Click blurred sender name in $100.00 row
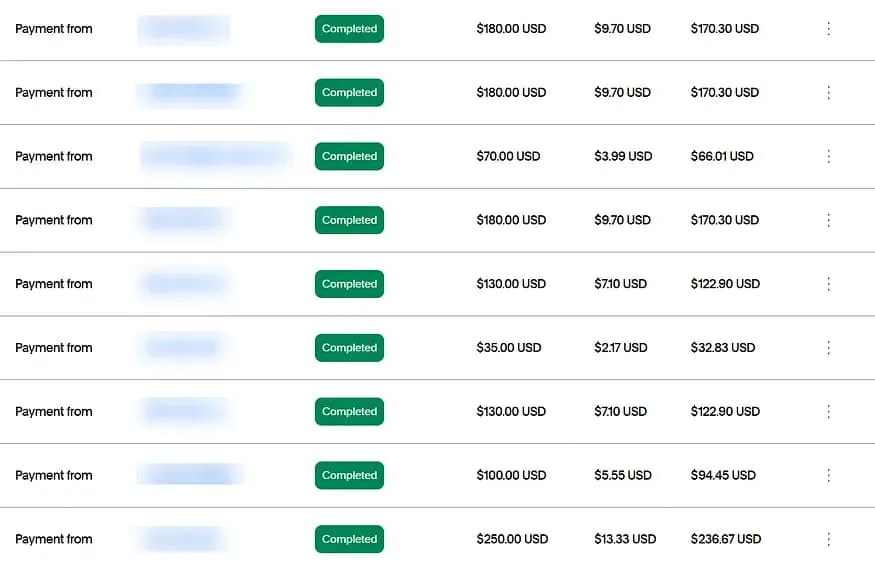The image size is (875, 561). 190,474
